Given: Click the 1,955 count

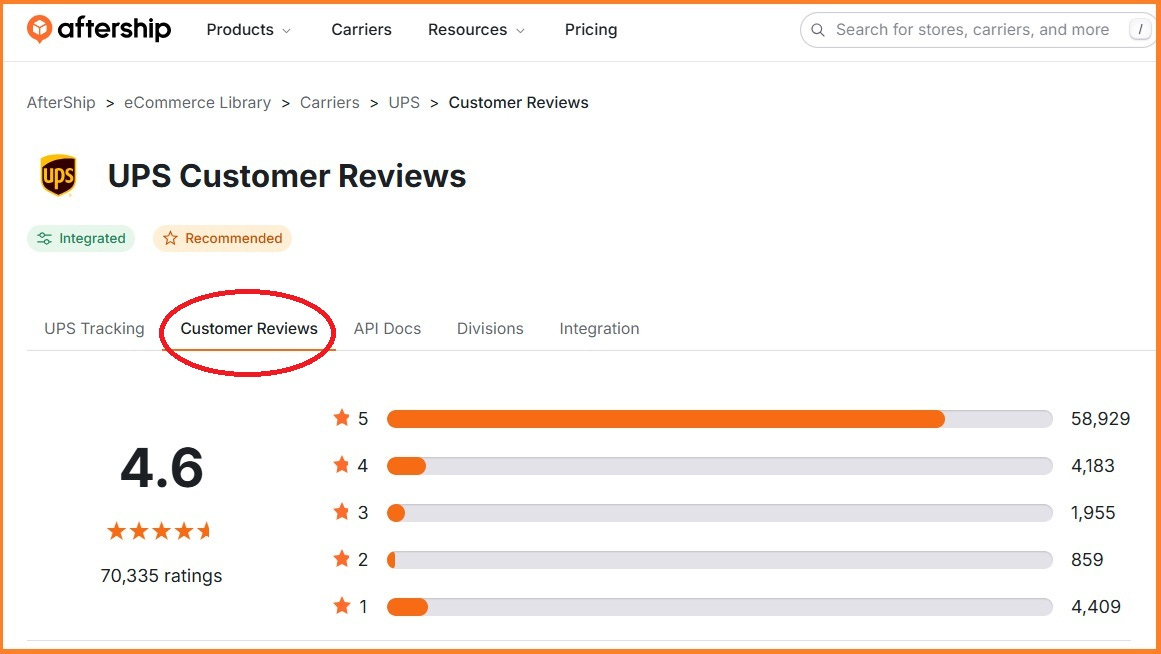Looking at the screenshot, I should 1093,513.
